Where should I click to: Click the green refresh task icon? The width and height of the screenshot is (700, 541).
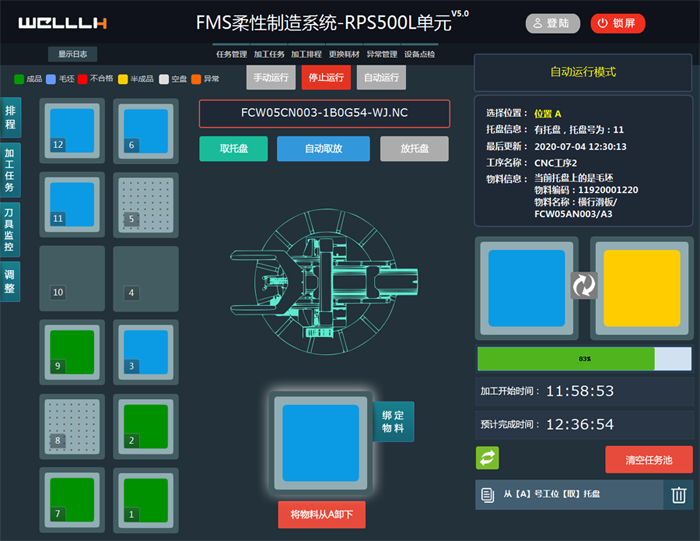tap(487, 458)
